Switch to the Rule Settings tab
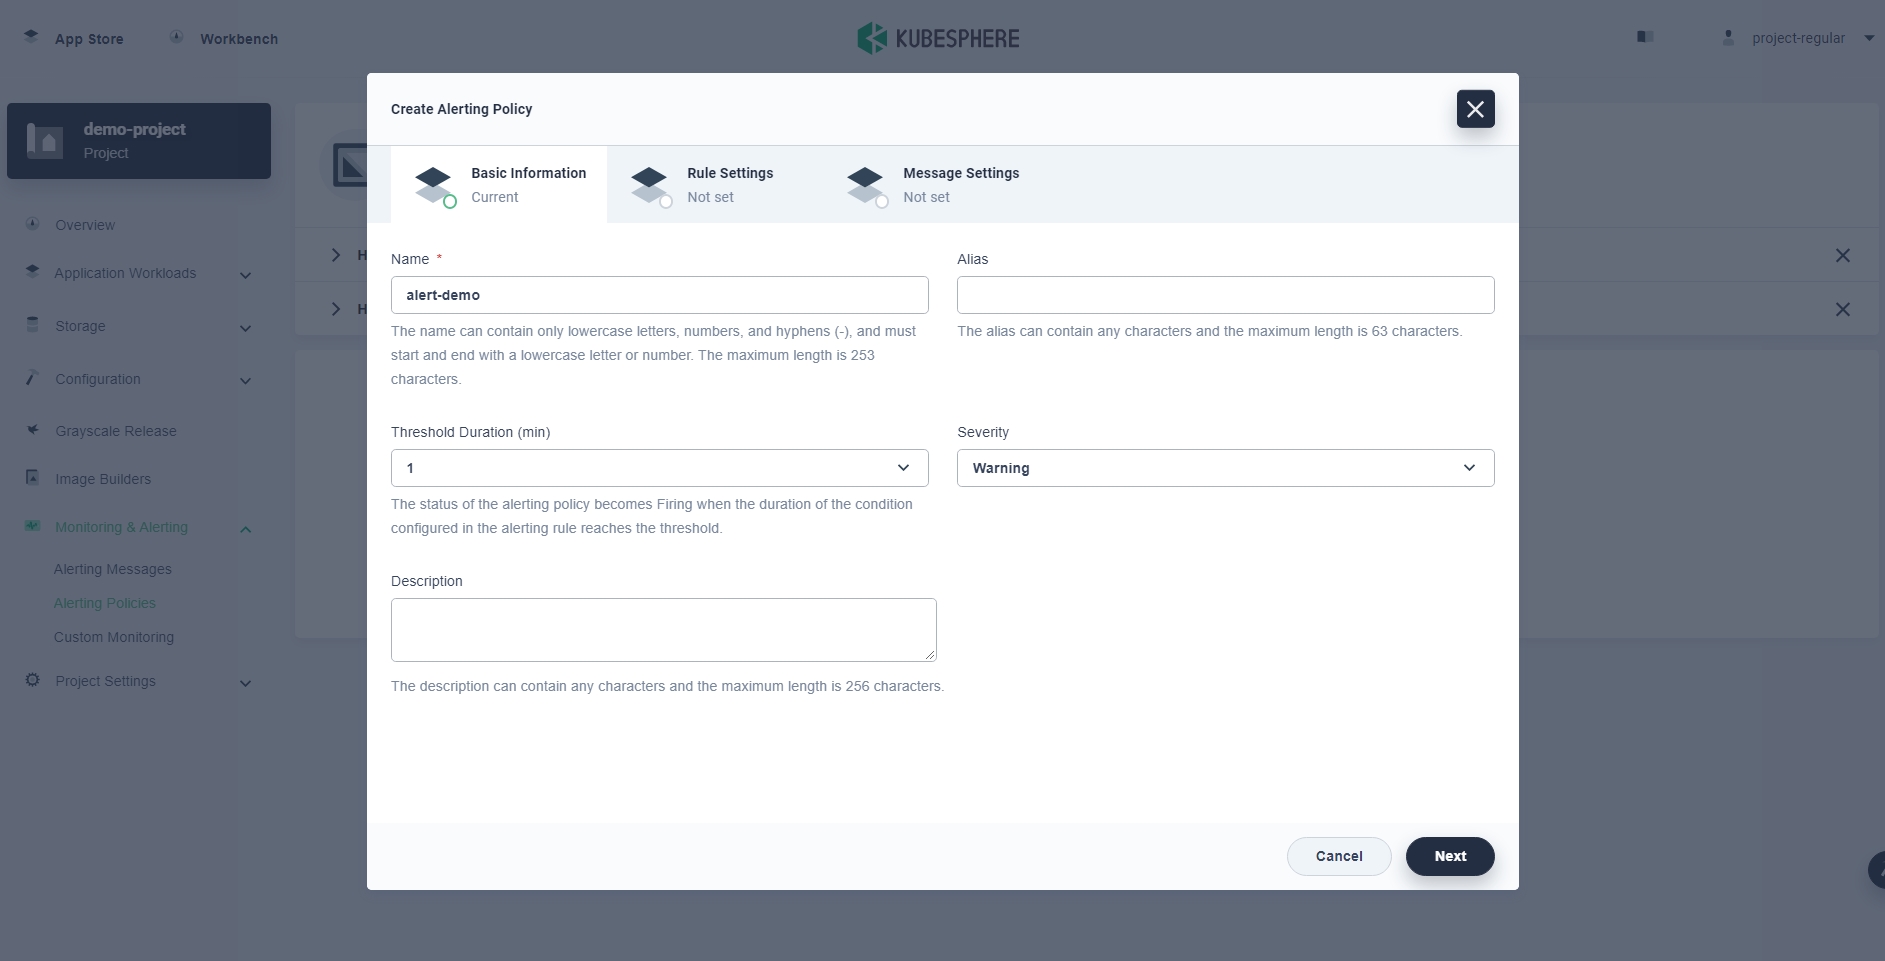1885x961 pixels. tap(729, 184)
